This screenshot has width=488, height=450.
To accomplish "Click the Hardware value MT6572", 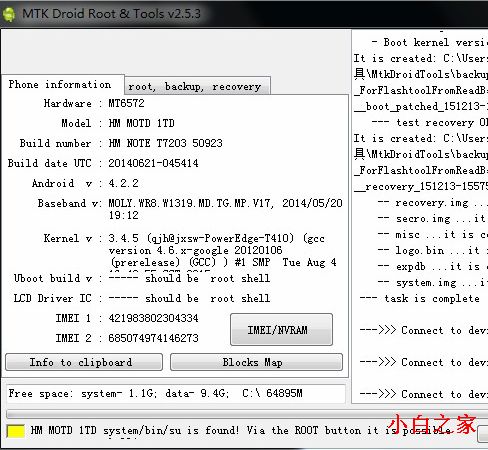I will pos(126,103).
